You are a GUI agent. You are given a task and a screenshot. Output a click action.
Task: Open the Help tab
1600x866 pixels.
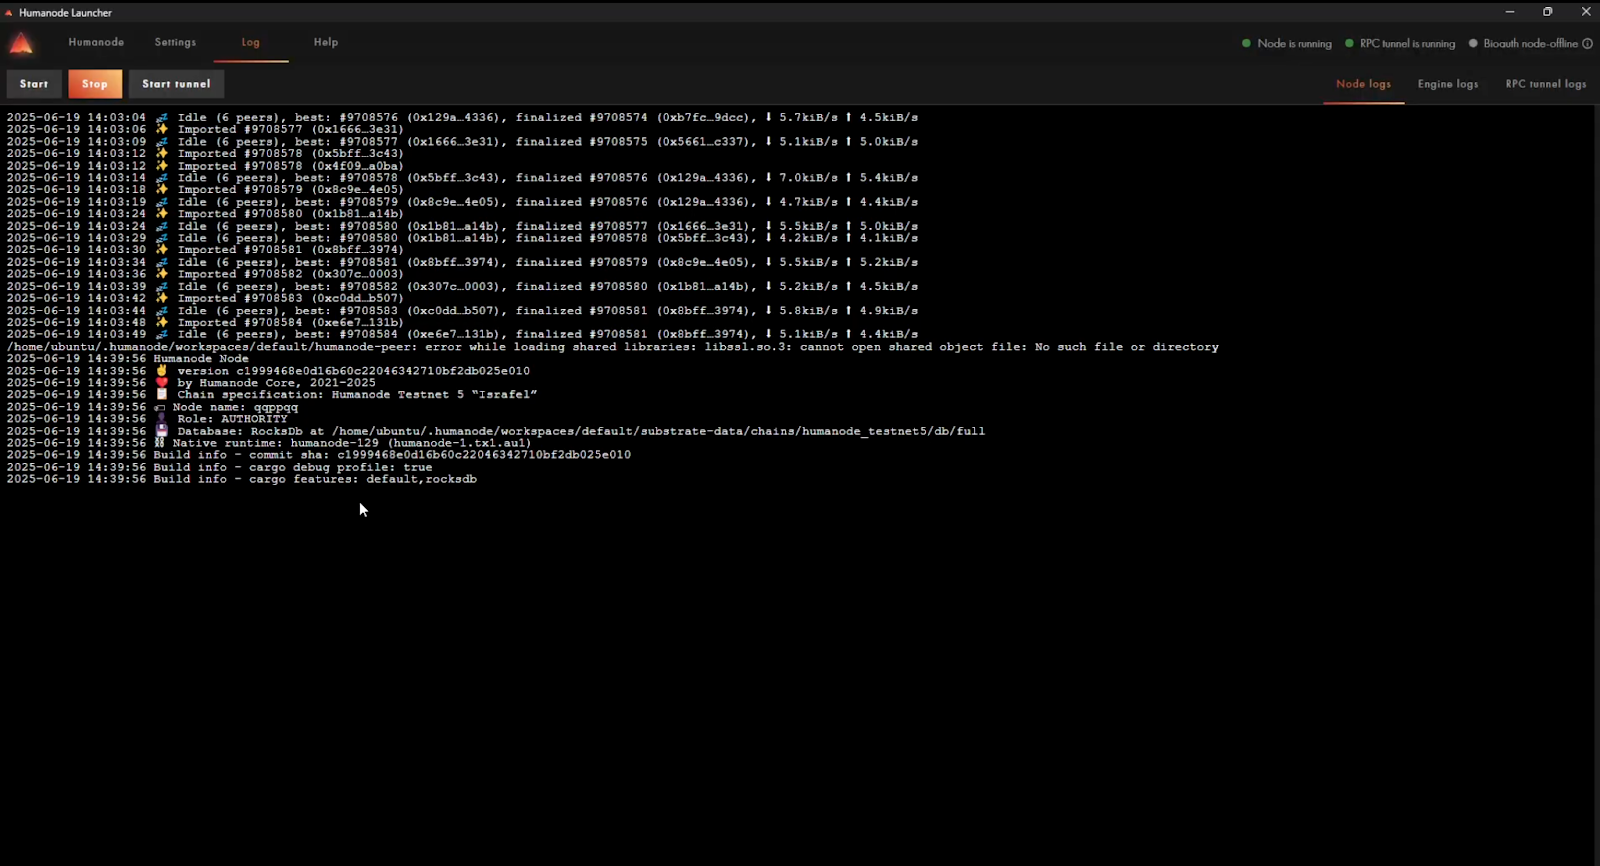[326, 42]
